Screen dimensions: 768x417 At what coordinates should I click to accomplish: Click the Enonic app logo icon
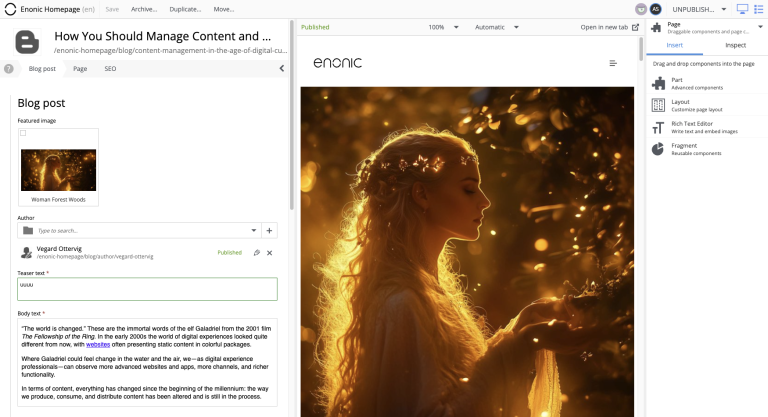[10, 8]
